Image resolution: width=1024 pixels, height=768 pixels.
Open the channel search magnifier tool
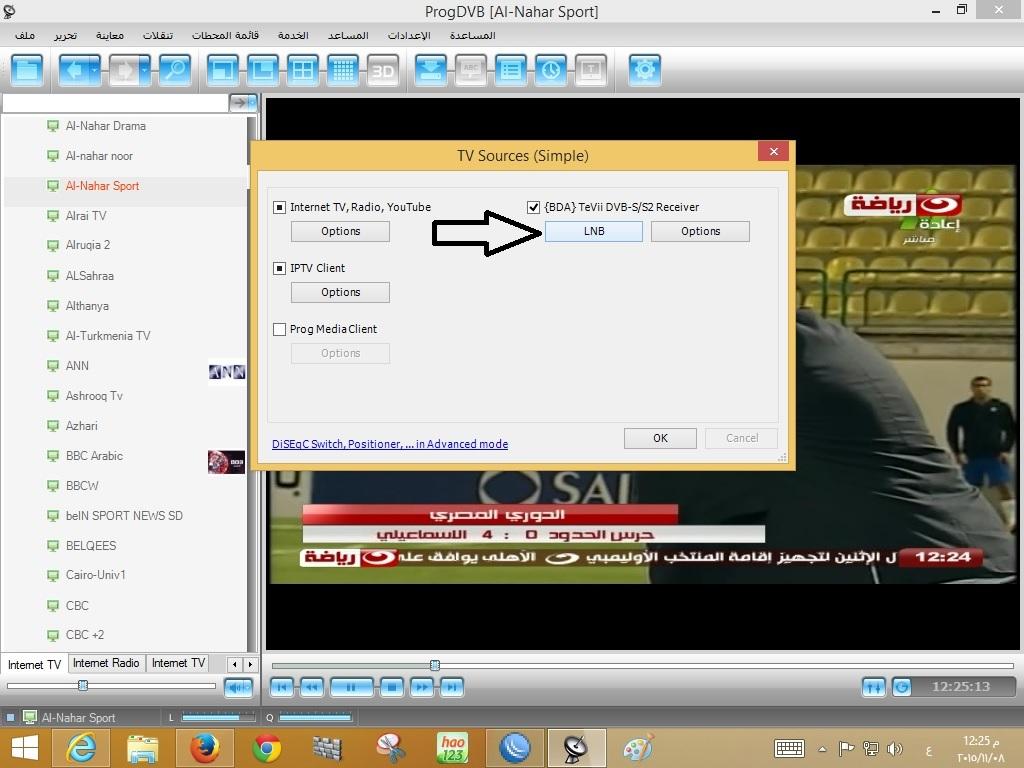175,69
